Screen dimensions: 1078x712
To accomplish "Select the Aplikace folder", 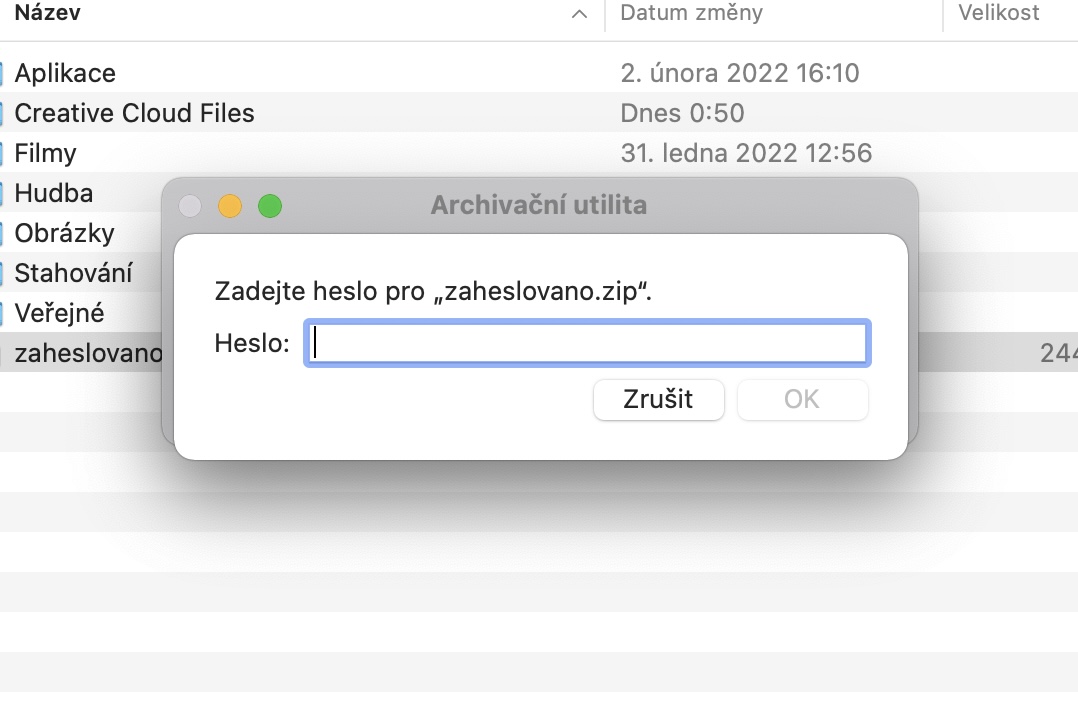I will point(65,73).
